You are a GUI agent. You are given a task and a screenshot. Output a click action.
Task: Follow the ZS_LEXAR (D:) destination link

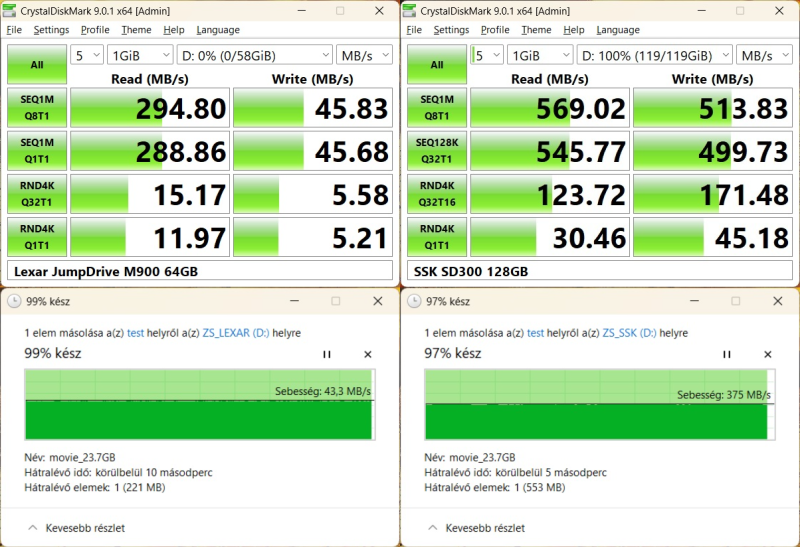coord(236,333)
